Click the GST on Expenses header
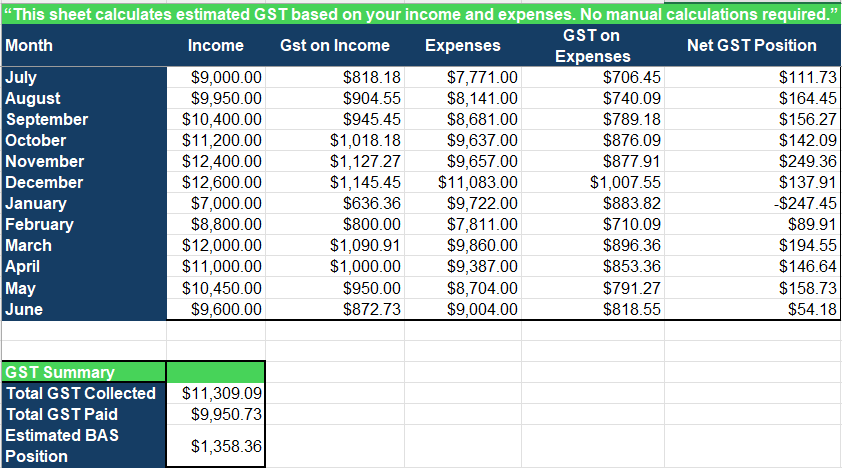This screenshot has height=468, width=842. tap(593, 46)
